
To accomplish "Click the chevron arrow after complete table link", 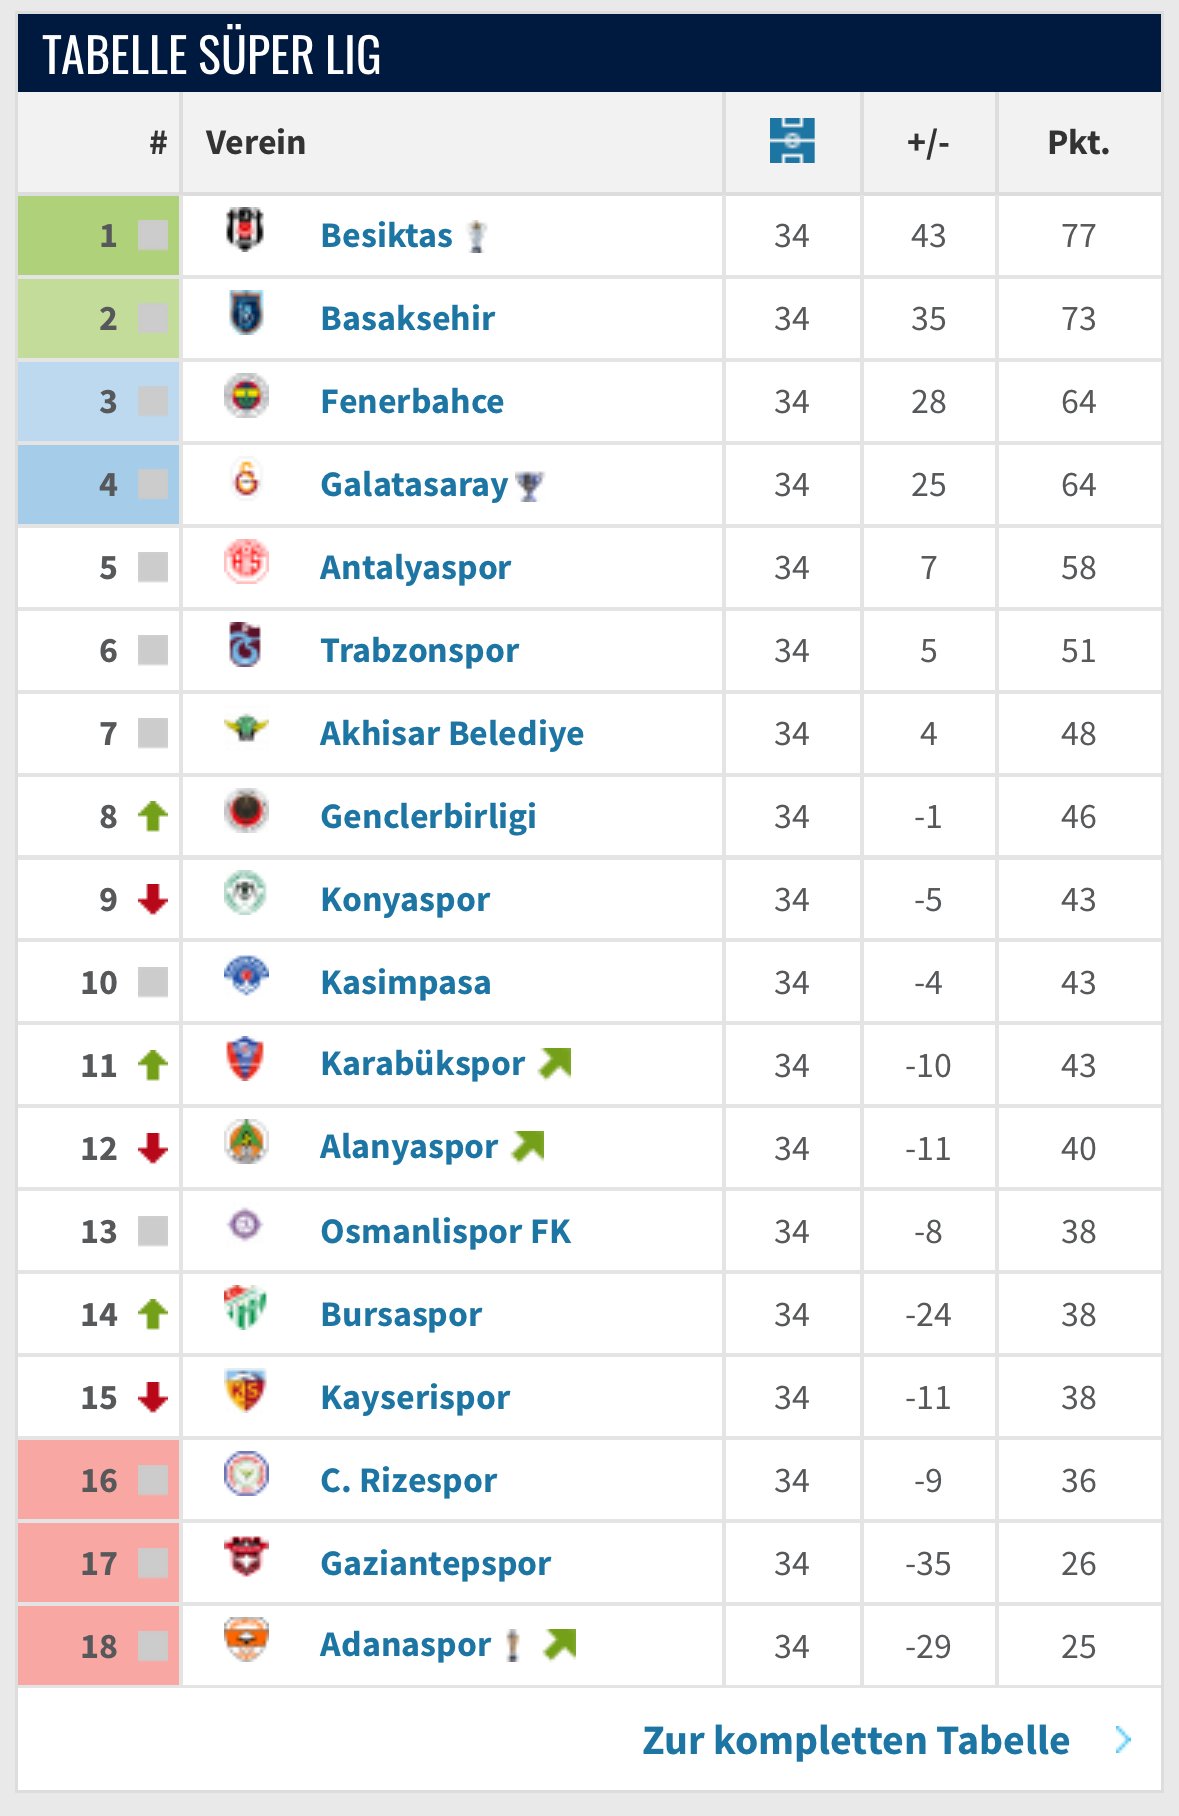I will (x=1124, y=1741).
